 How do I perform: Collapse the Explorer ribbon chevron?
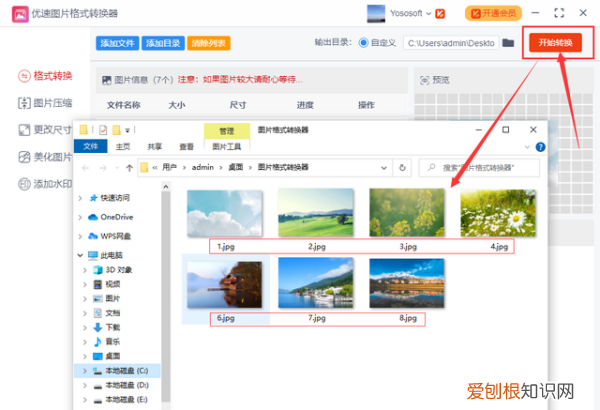click(527, 147)
